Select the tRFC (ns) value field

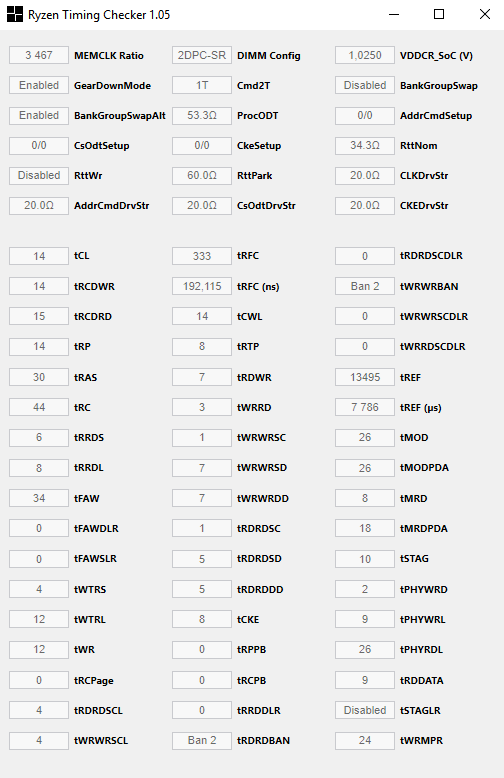coord(202,286)
